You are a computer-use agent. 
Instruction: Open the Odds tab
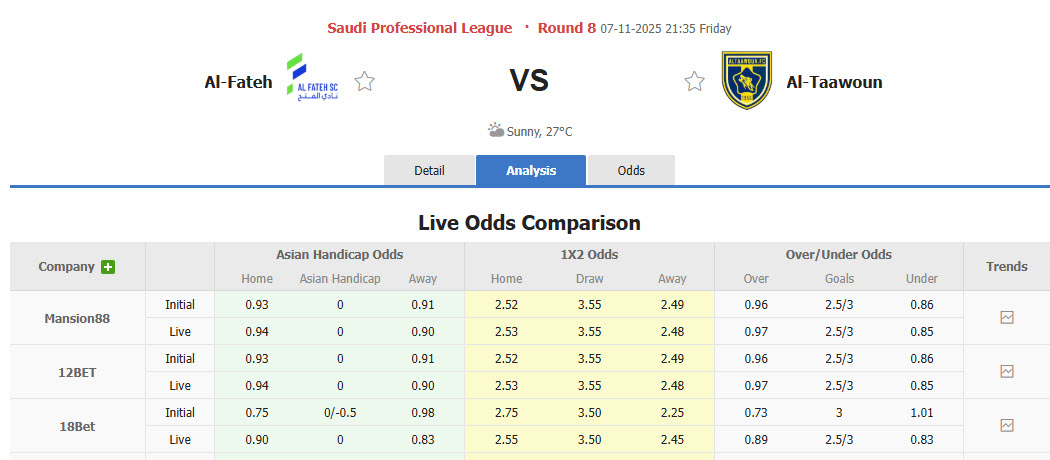coord(631,171)
